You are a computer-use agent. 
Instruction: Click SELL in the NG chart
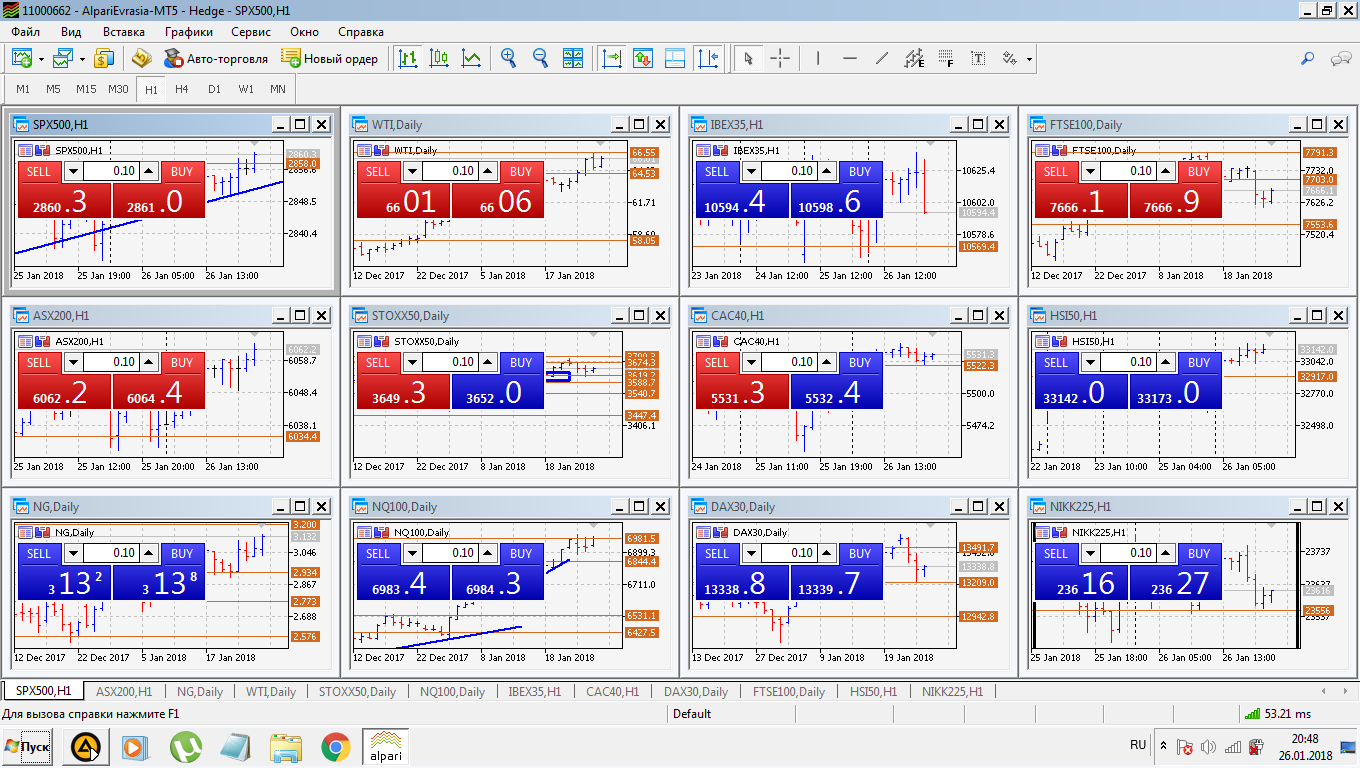pos(39,553)
